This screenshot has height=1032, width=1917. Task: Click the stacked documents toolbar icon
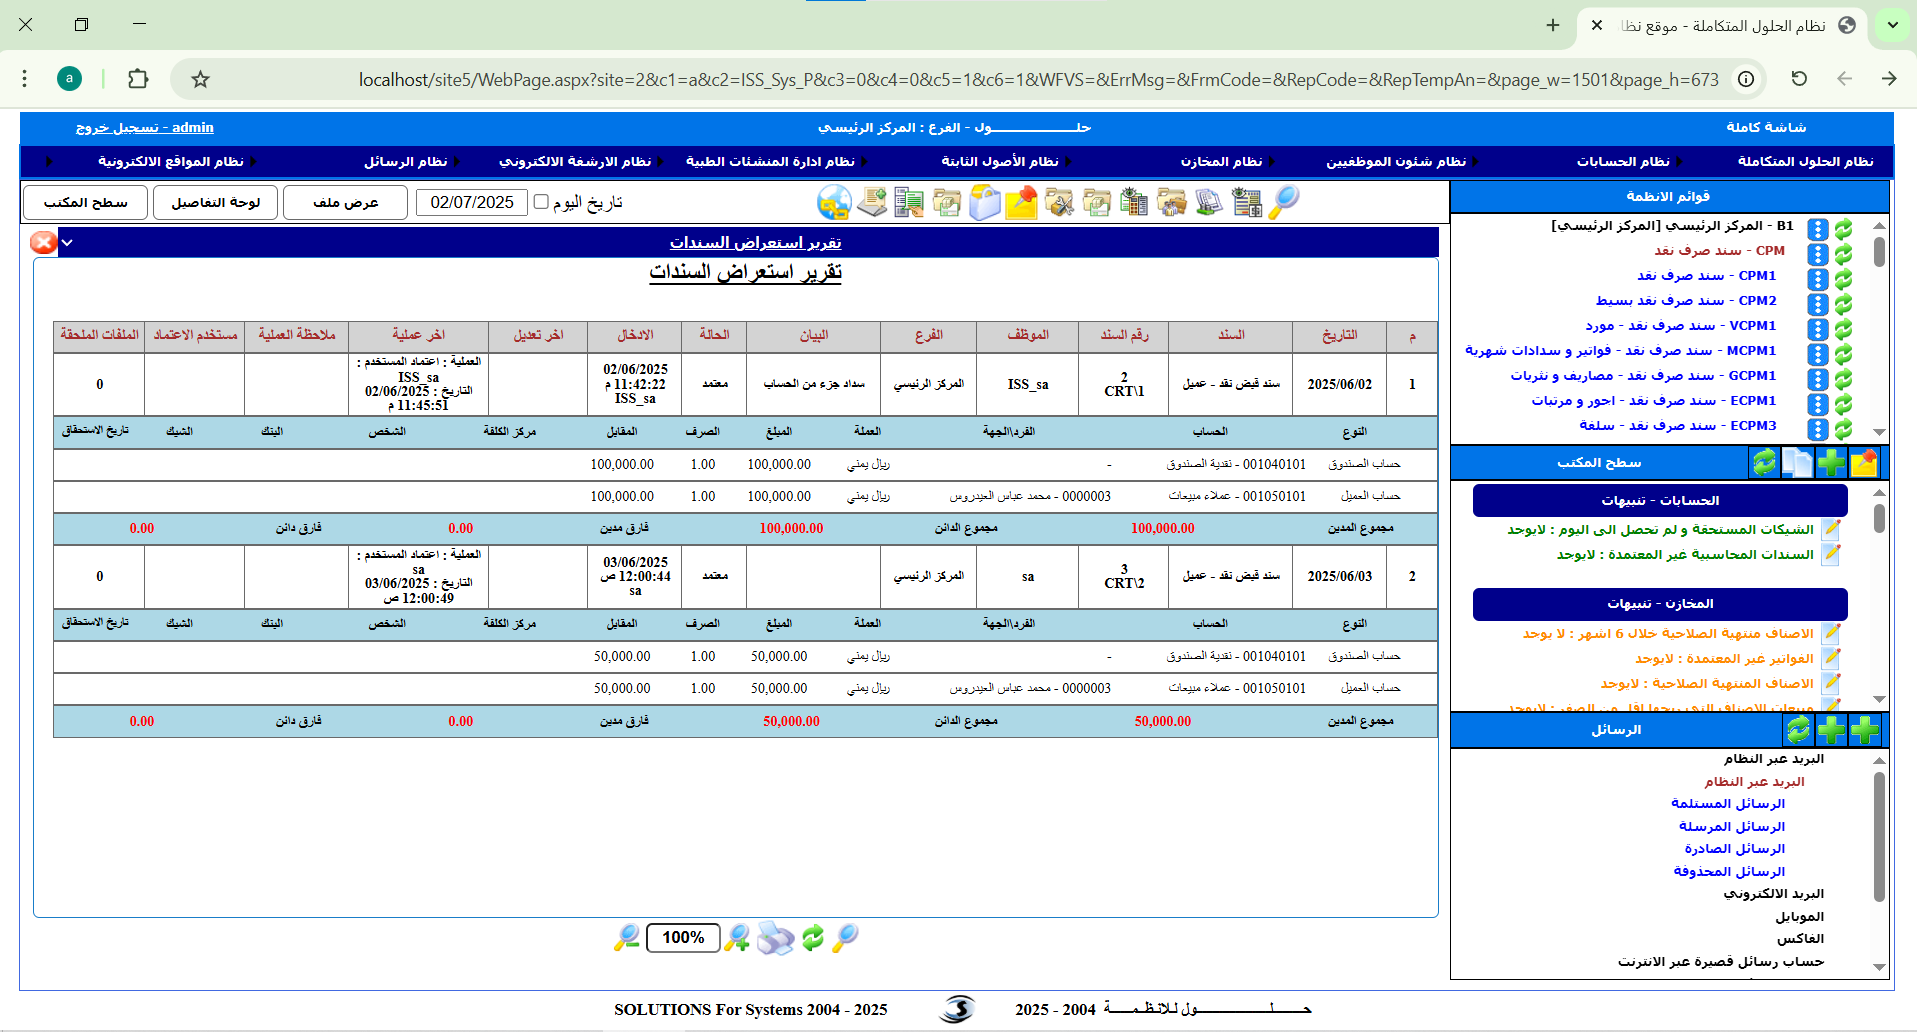tap(1209, 203)
